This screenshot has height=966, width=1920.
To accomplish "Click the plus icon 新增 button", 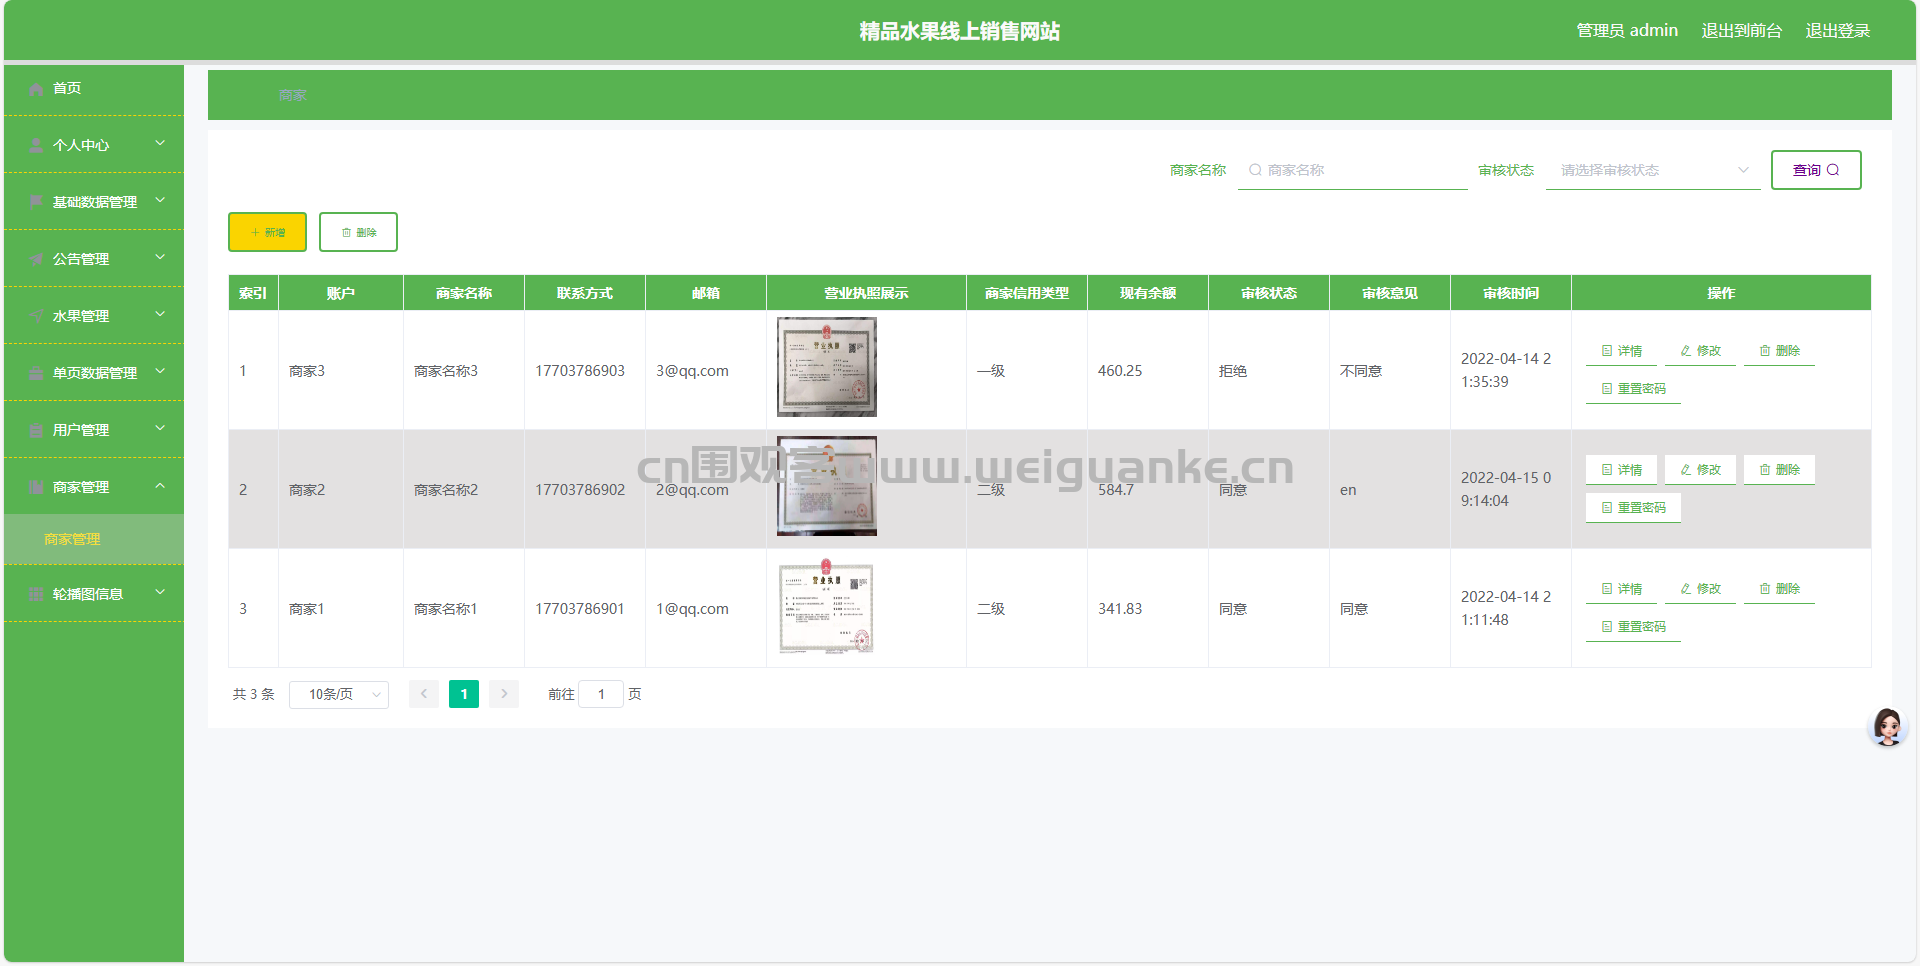I will [255, 232].
